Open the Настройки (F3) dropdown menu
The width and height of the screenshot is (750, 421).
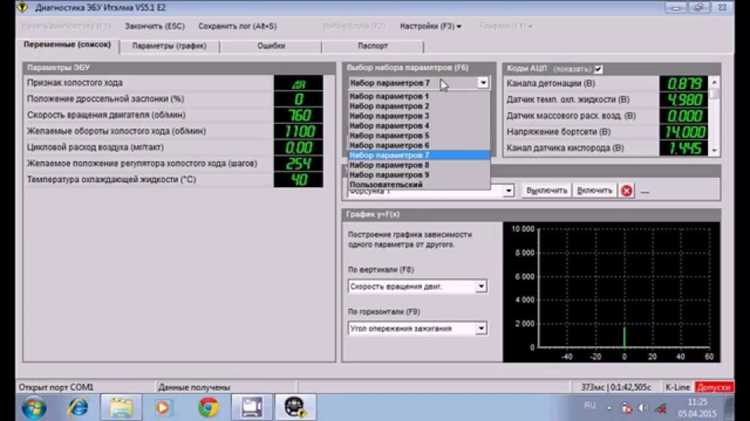tap(430, 26)
